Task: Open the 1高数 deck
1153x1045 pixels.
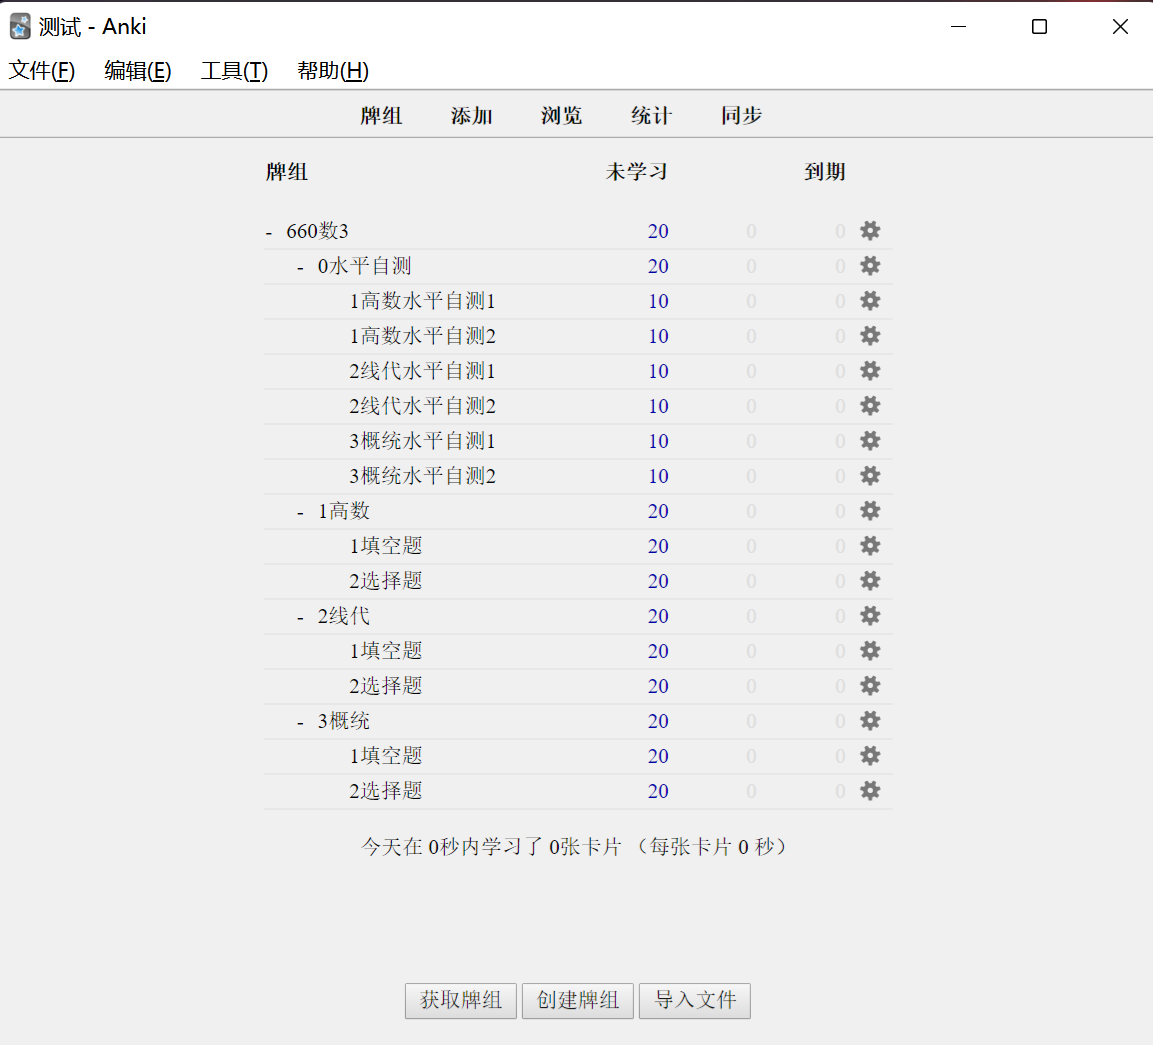Action: click(343, 511)
